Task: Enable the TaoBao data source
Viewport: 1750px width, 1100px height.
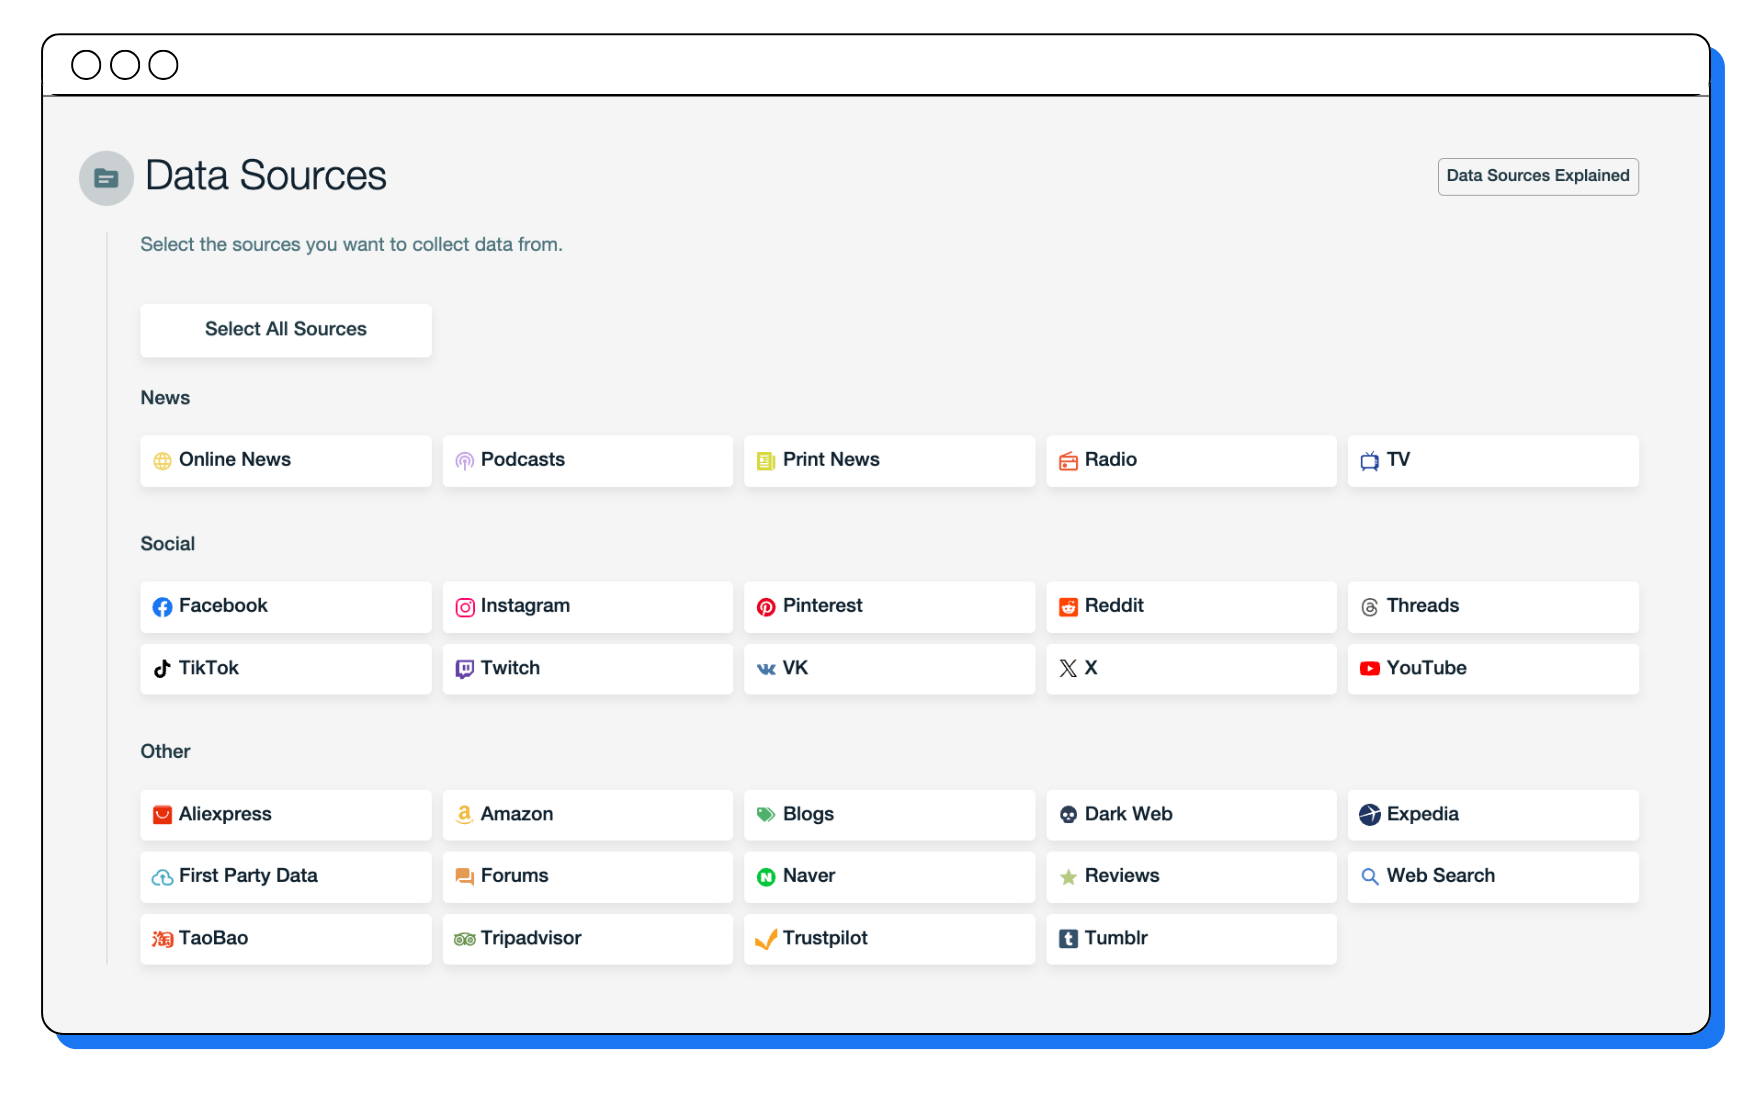Action: pyautogui.click(x=285, y=938)
